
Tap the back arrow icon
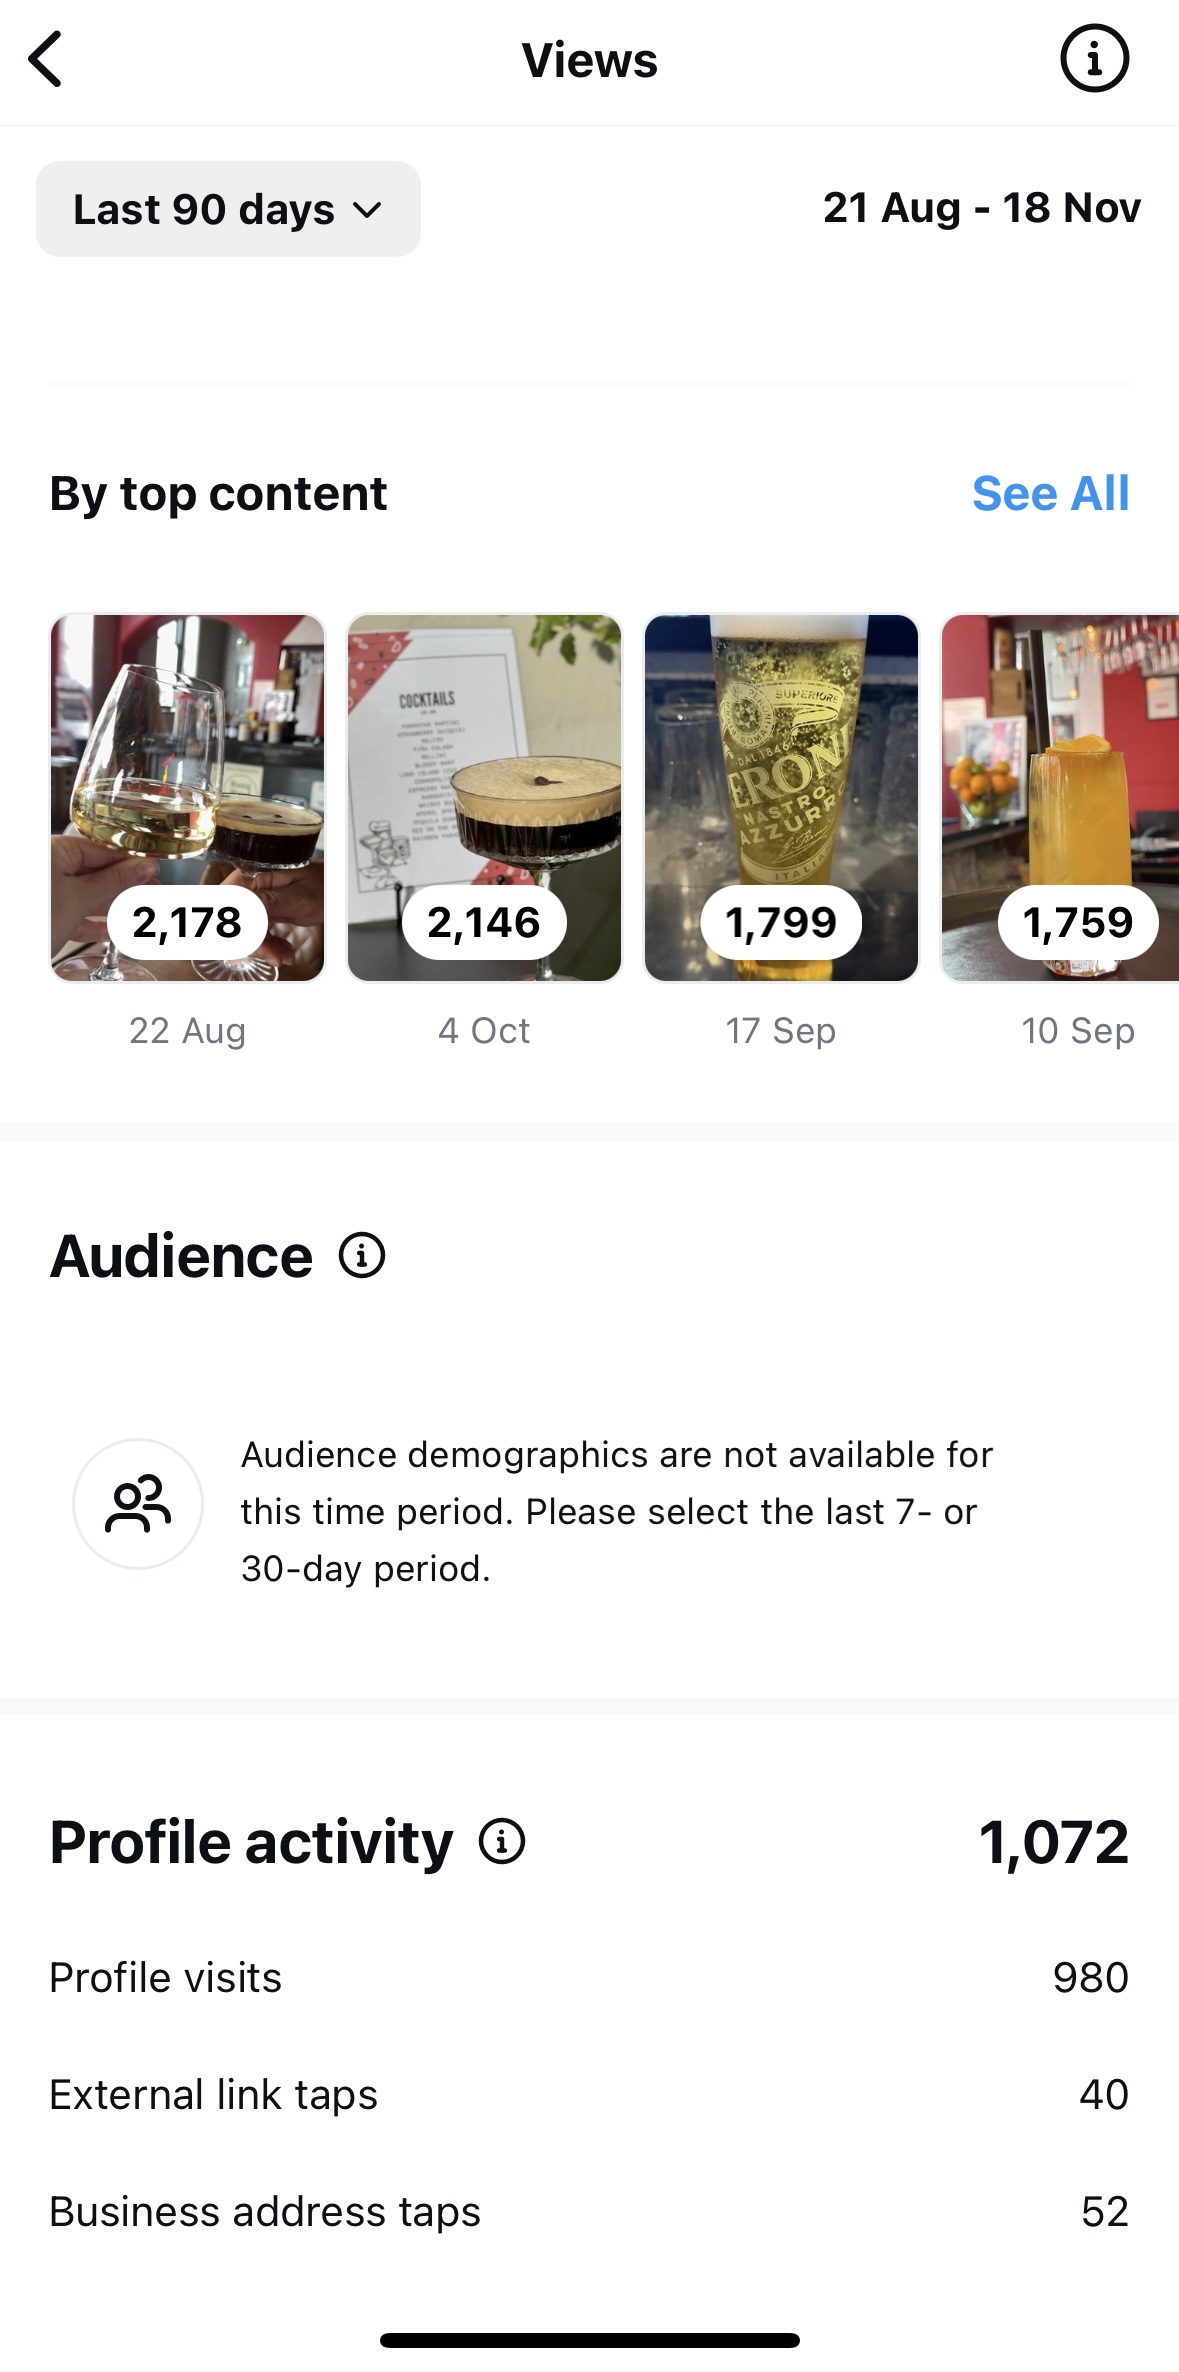(46, 60)
